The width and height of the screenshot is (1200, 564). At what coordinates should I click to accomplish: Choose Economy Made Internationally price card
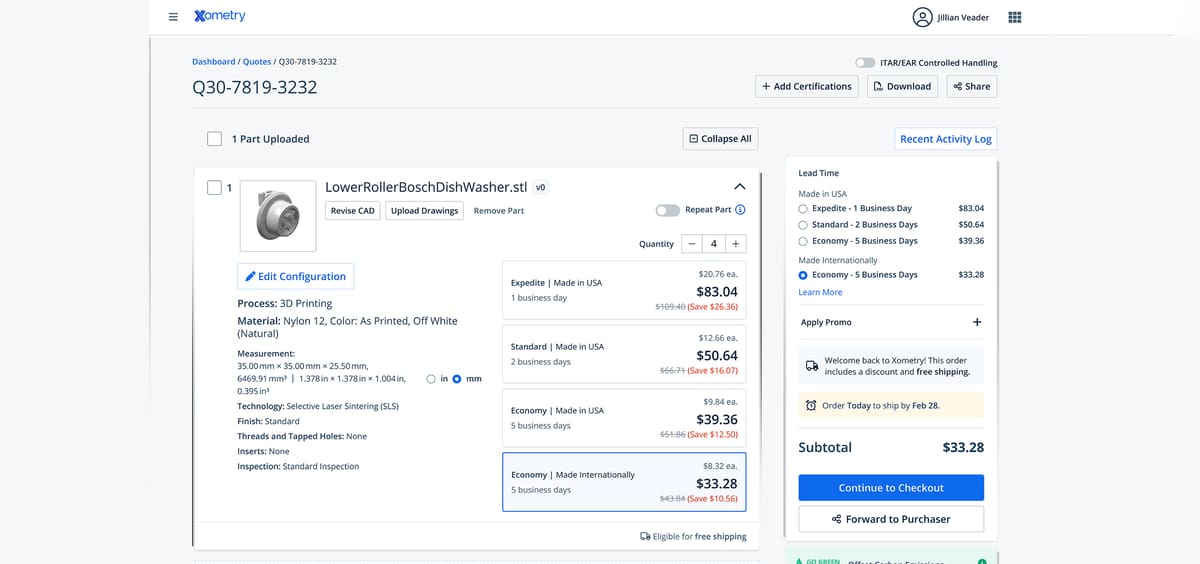pyautogui.click(x=624, y=482)
